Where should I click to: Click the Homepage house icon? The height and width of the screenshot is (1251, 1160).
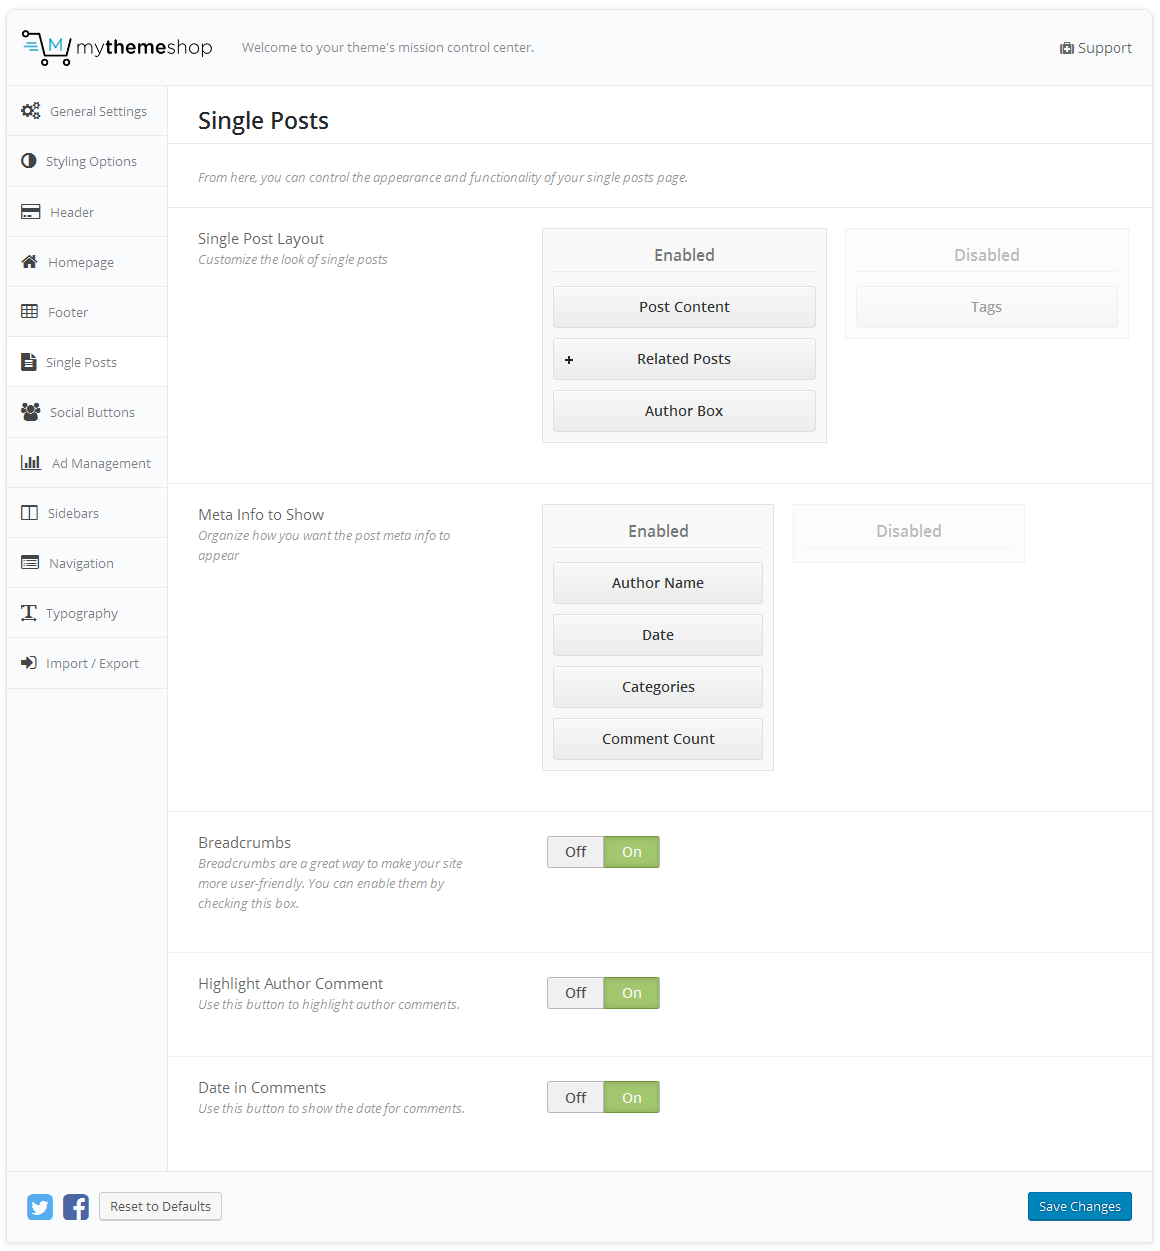tap(30, 262)
